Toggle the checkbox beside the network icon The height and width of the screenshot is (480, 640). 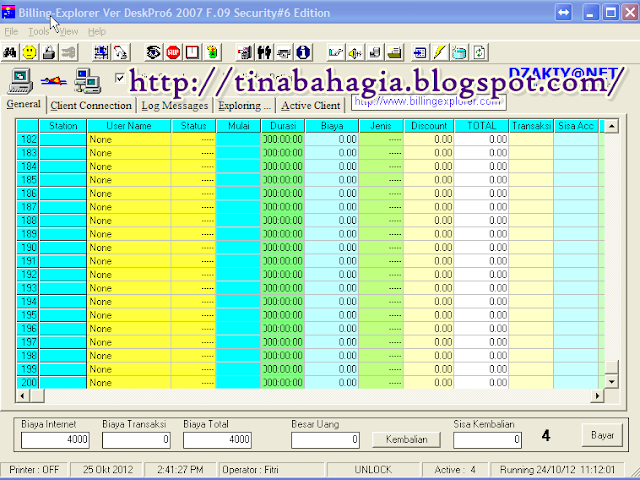(x=120, y=78)
